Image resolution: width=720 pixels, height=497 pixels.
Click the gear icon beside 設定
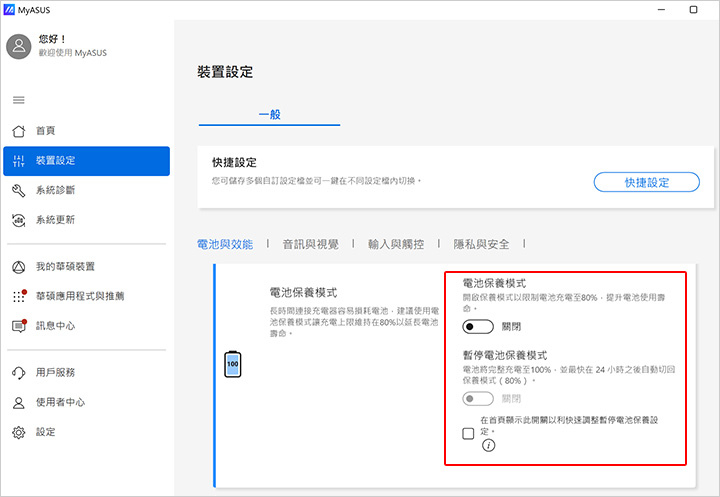(x=18, y=432)
